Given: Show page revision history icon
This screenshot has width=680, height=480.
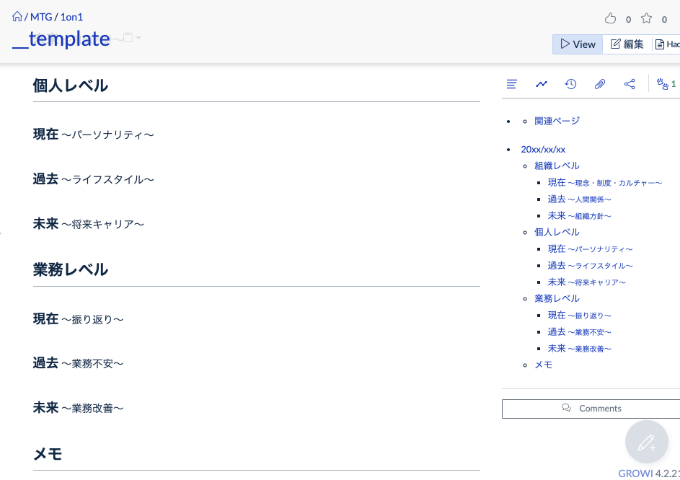Looking at the screenshot, I should [x=570, y=84].
